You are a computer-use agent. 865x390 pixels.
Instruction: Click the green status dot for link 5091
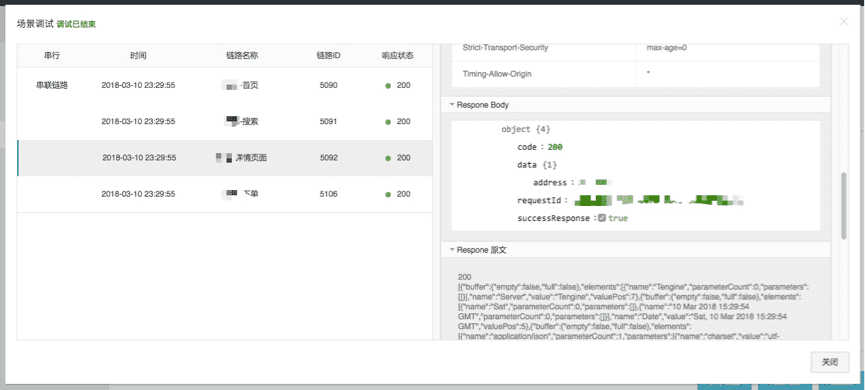coord(388,122)
